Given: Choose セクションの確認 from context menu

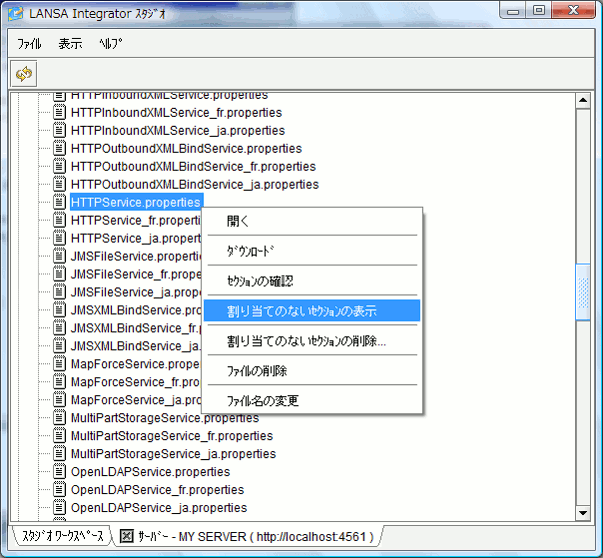Looking at the screenshot, I should pyautogui.click(x=312, y=281).
